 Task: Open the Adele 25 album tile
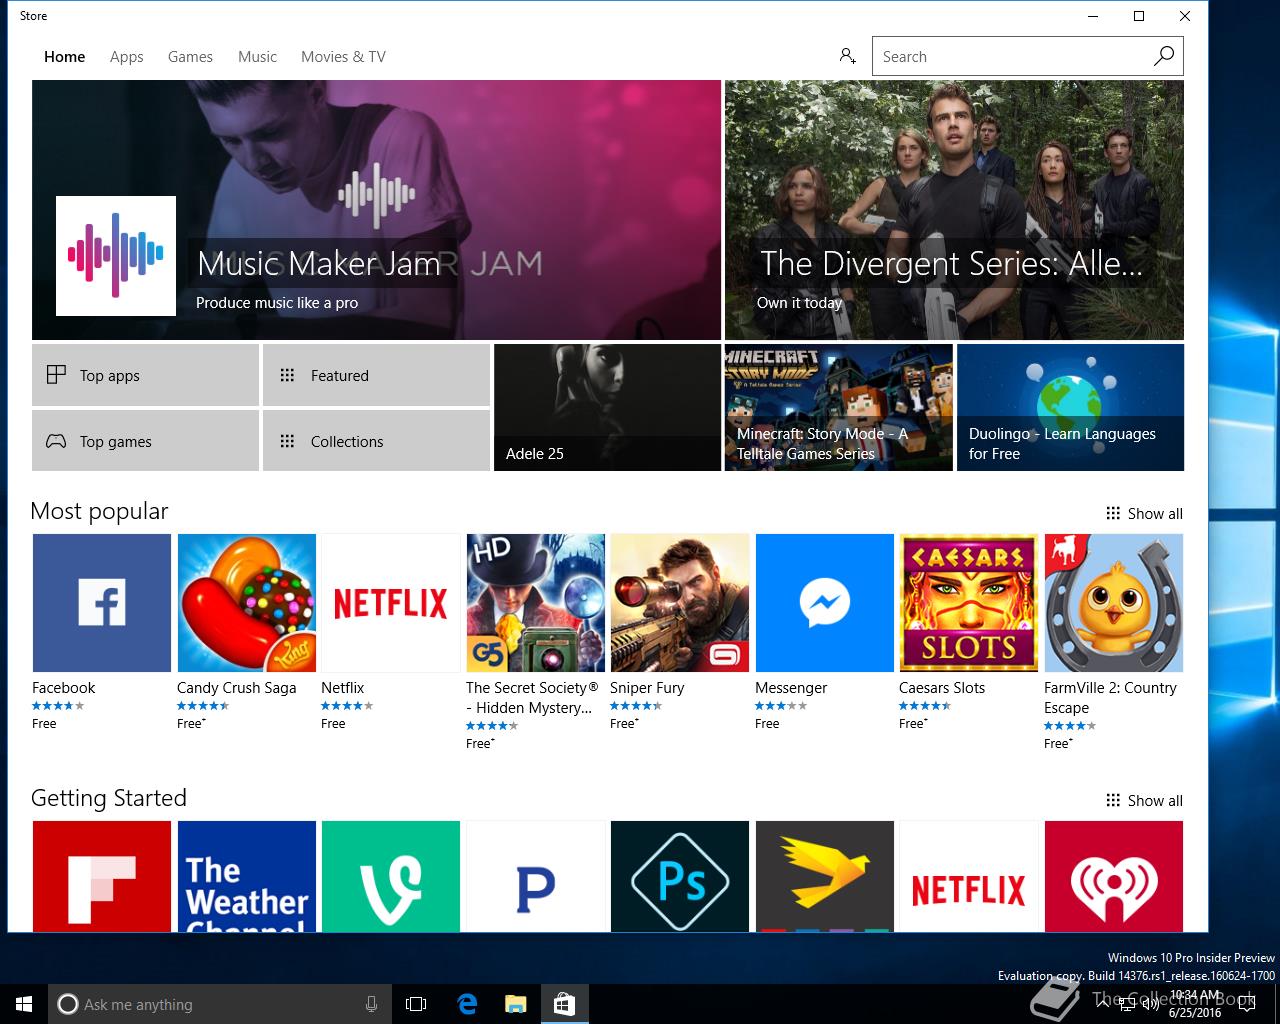tap(607, 407)
